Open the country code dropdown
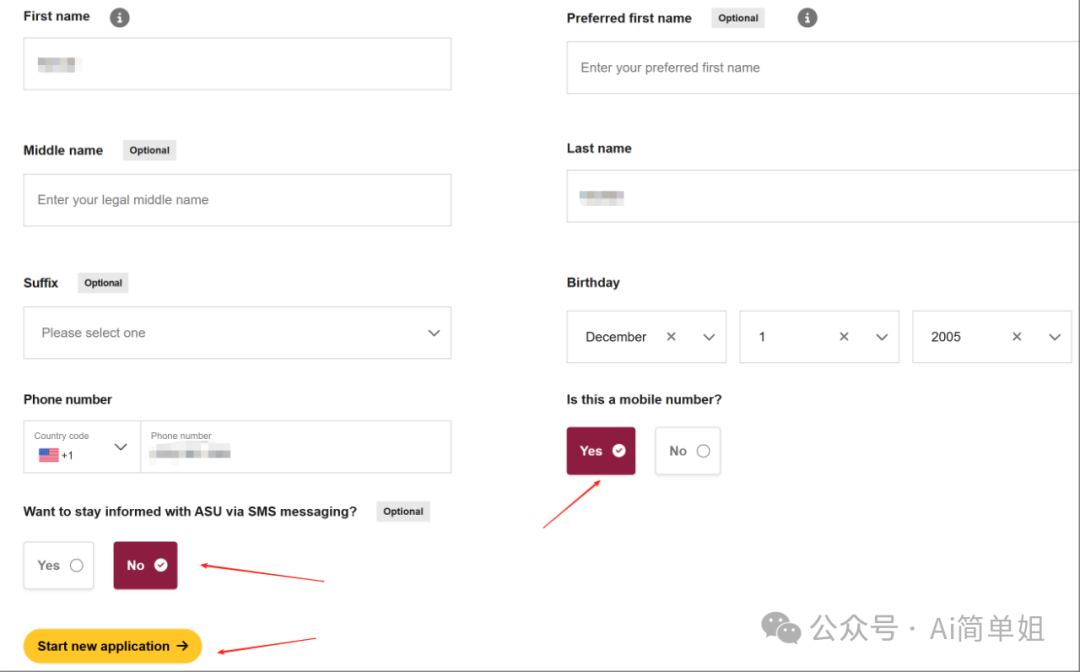This screenshot has width=1080, height=672. (121, 447)
